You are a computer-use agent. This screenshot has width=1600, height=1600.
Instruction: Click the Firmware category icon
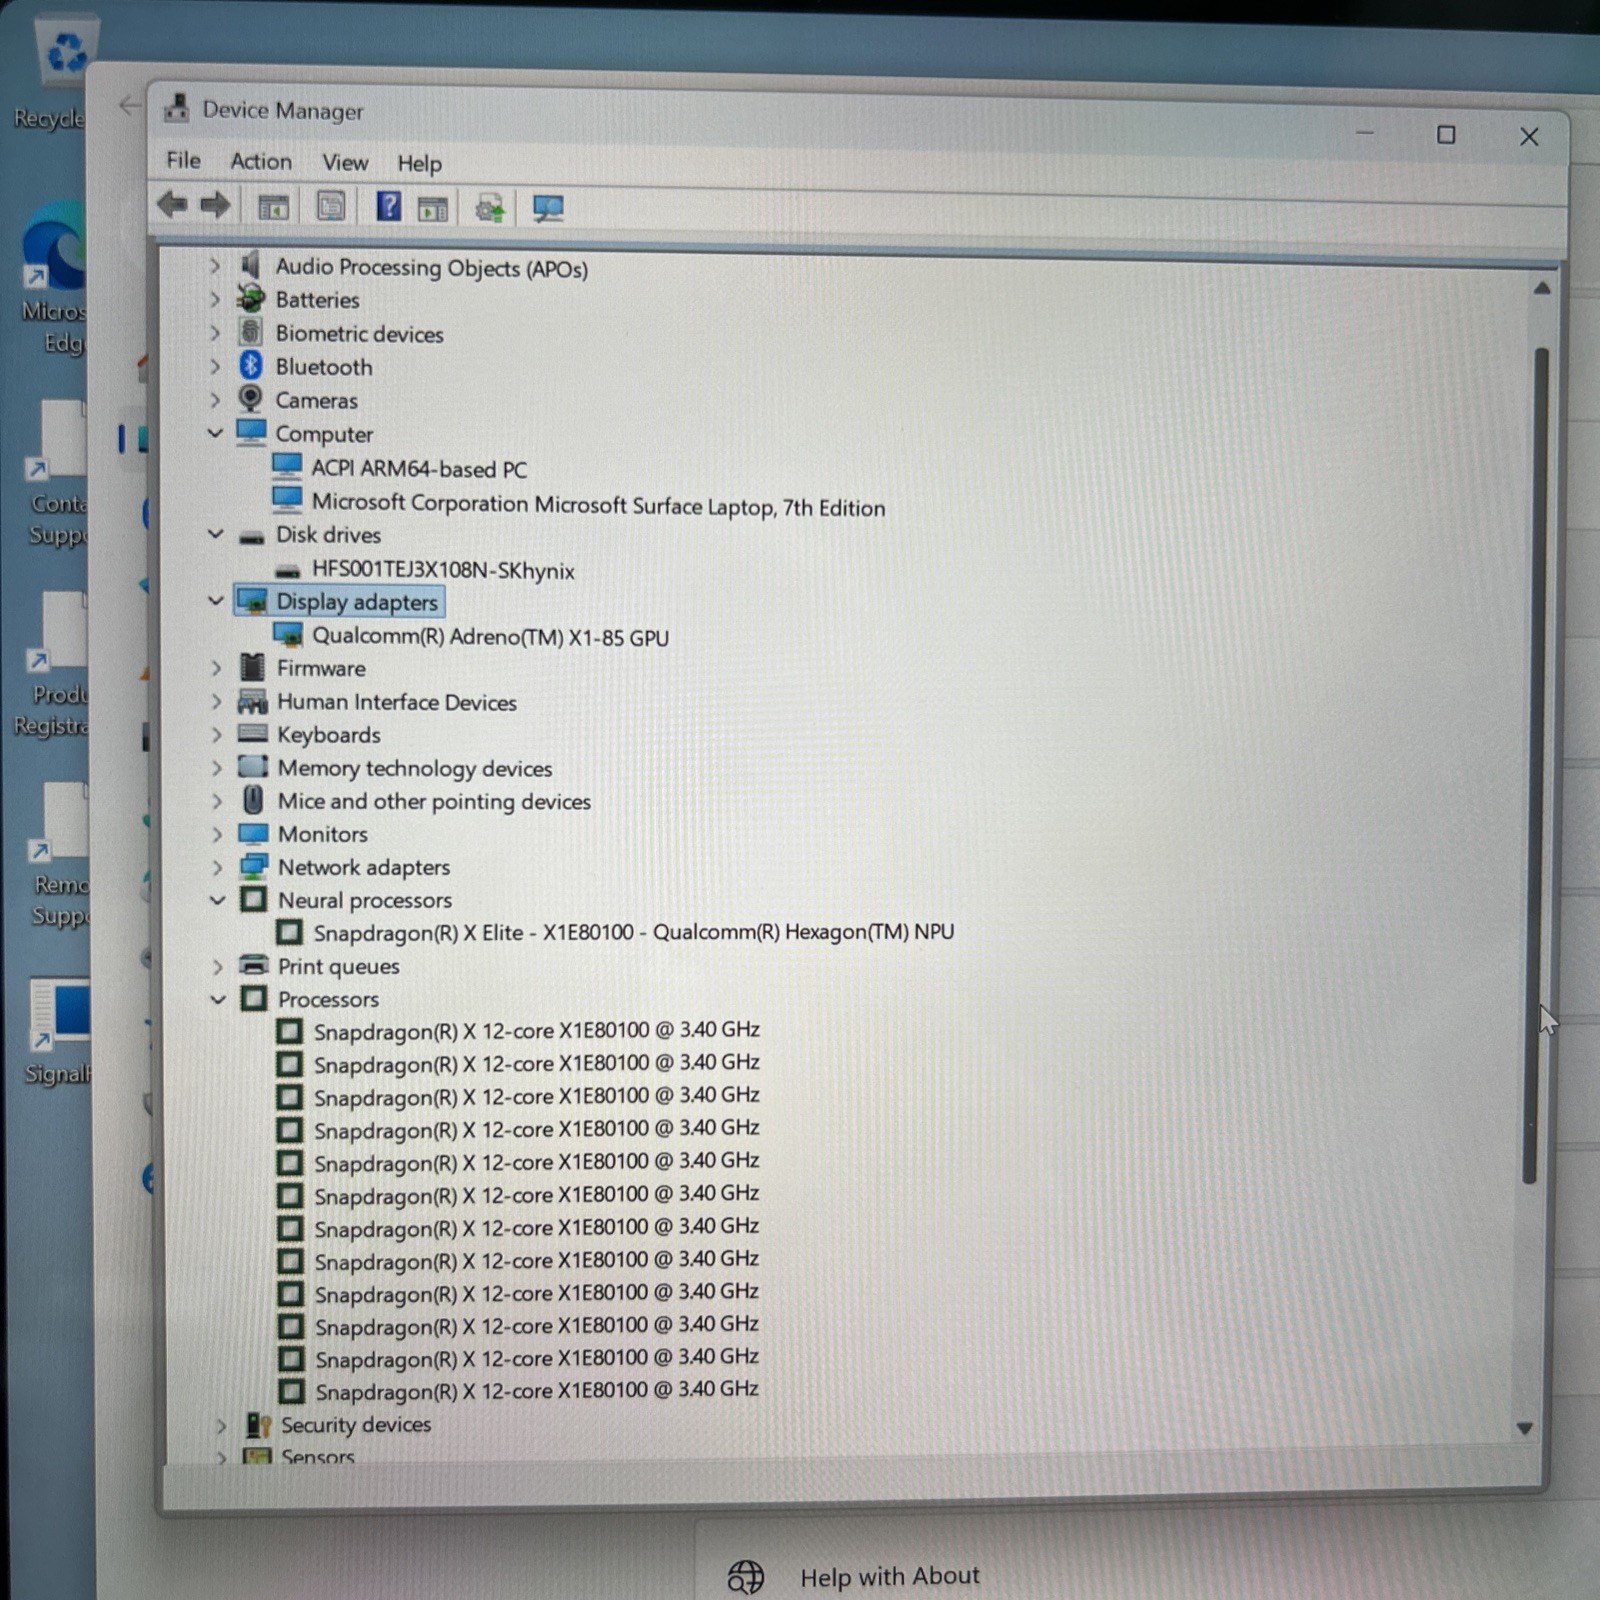[x=253, y=667]
